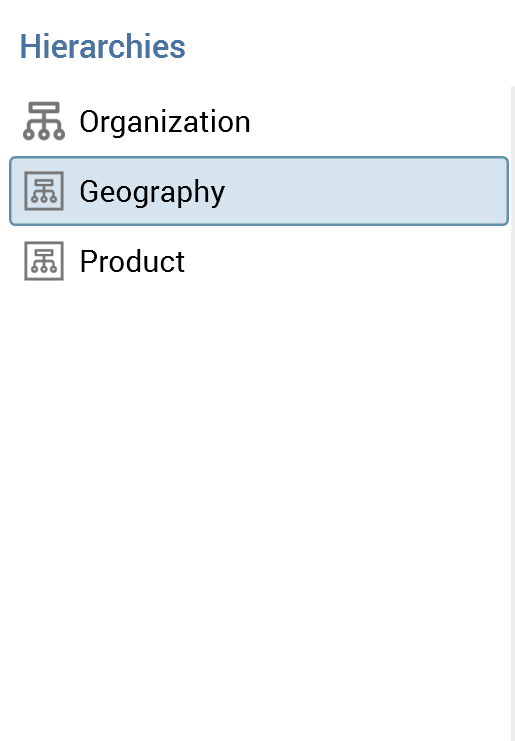Select the Organization hierarchy text label

click(x=165, y=122)
